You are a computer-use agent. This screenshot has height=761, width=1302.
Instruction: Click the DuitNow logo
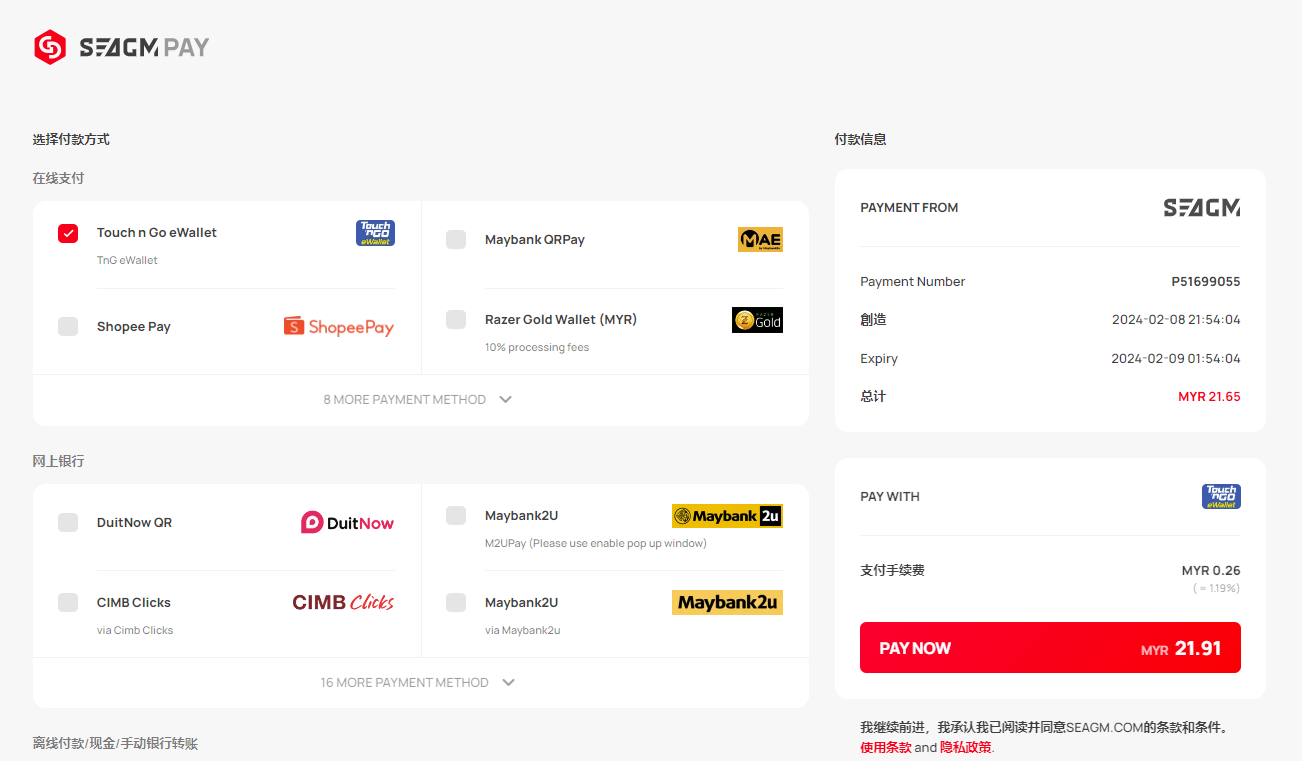tap(347, 522)
